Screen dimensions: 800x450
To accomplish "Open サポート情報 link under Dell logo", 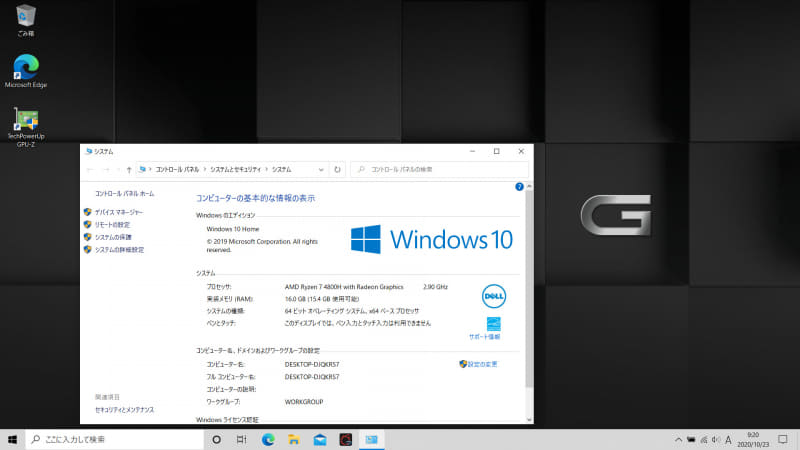I will click(484, 337).
